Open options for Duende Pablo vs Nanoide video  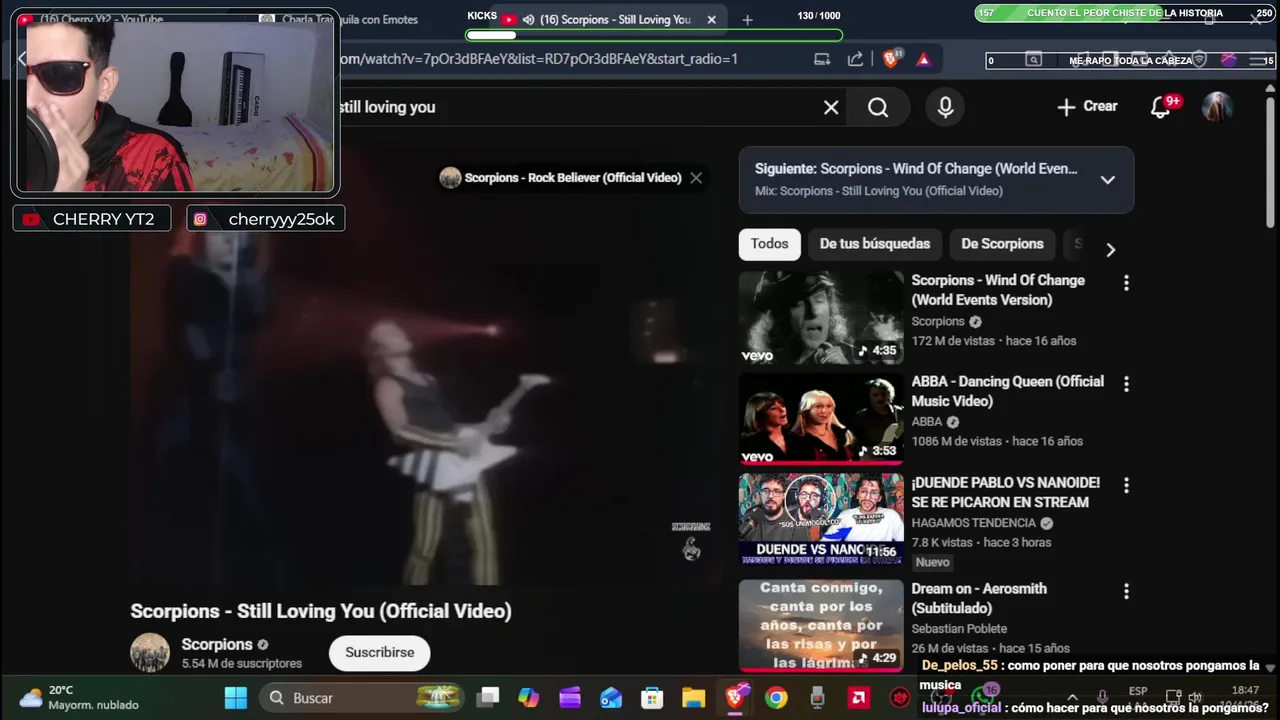[x=1126, y=485]
